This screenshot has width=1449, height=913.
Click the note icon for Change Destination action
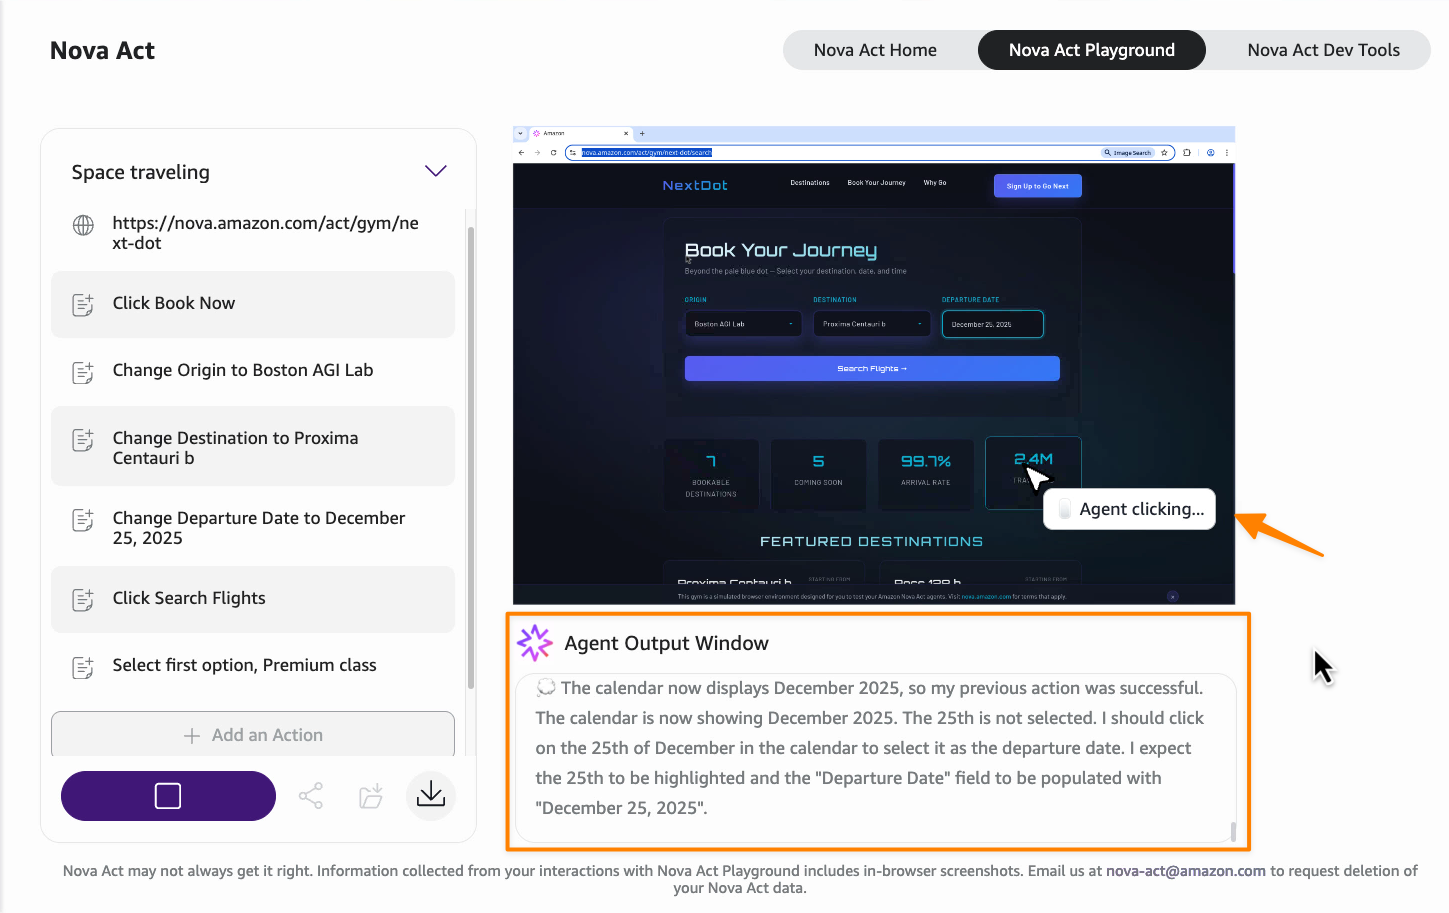(83, 440)
